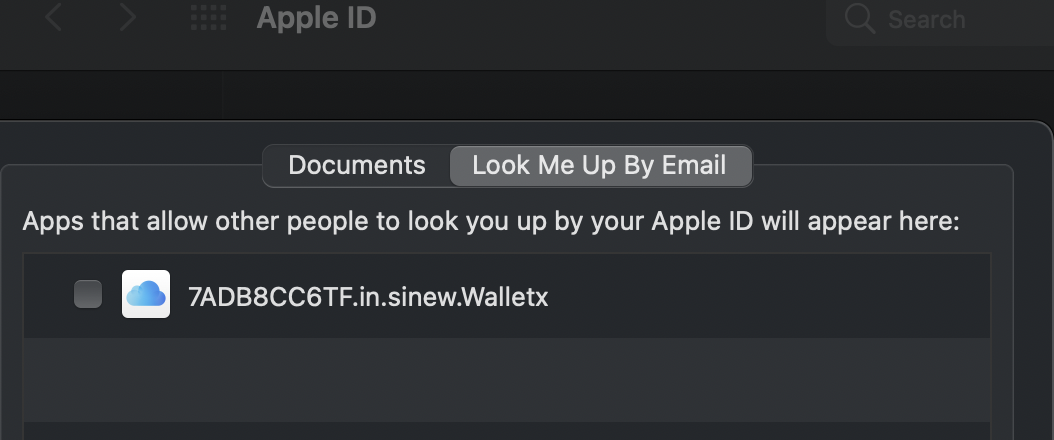Click the space between chevrons and grid icon
The width and height of the screenshot is (1054, 440).
tap(165, 18)
